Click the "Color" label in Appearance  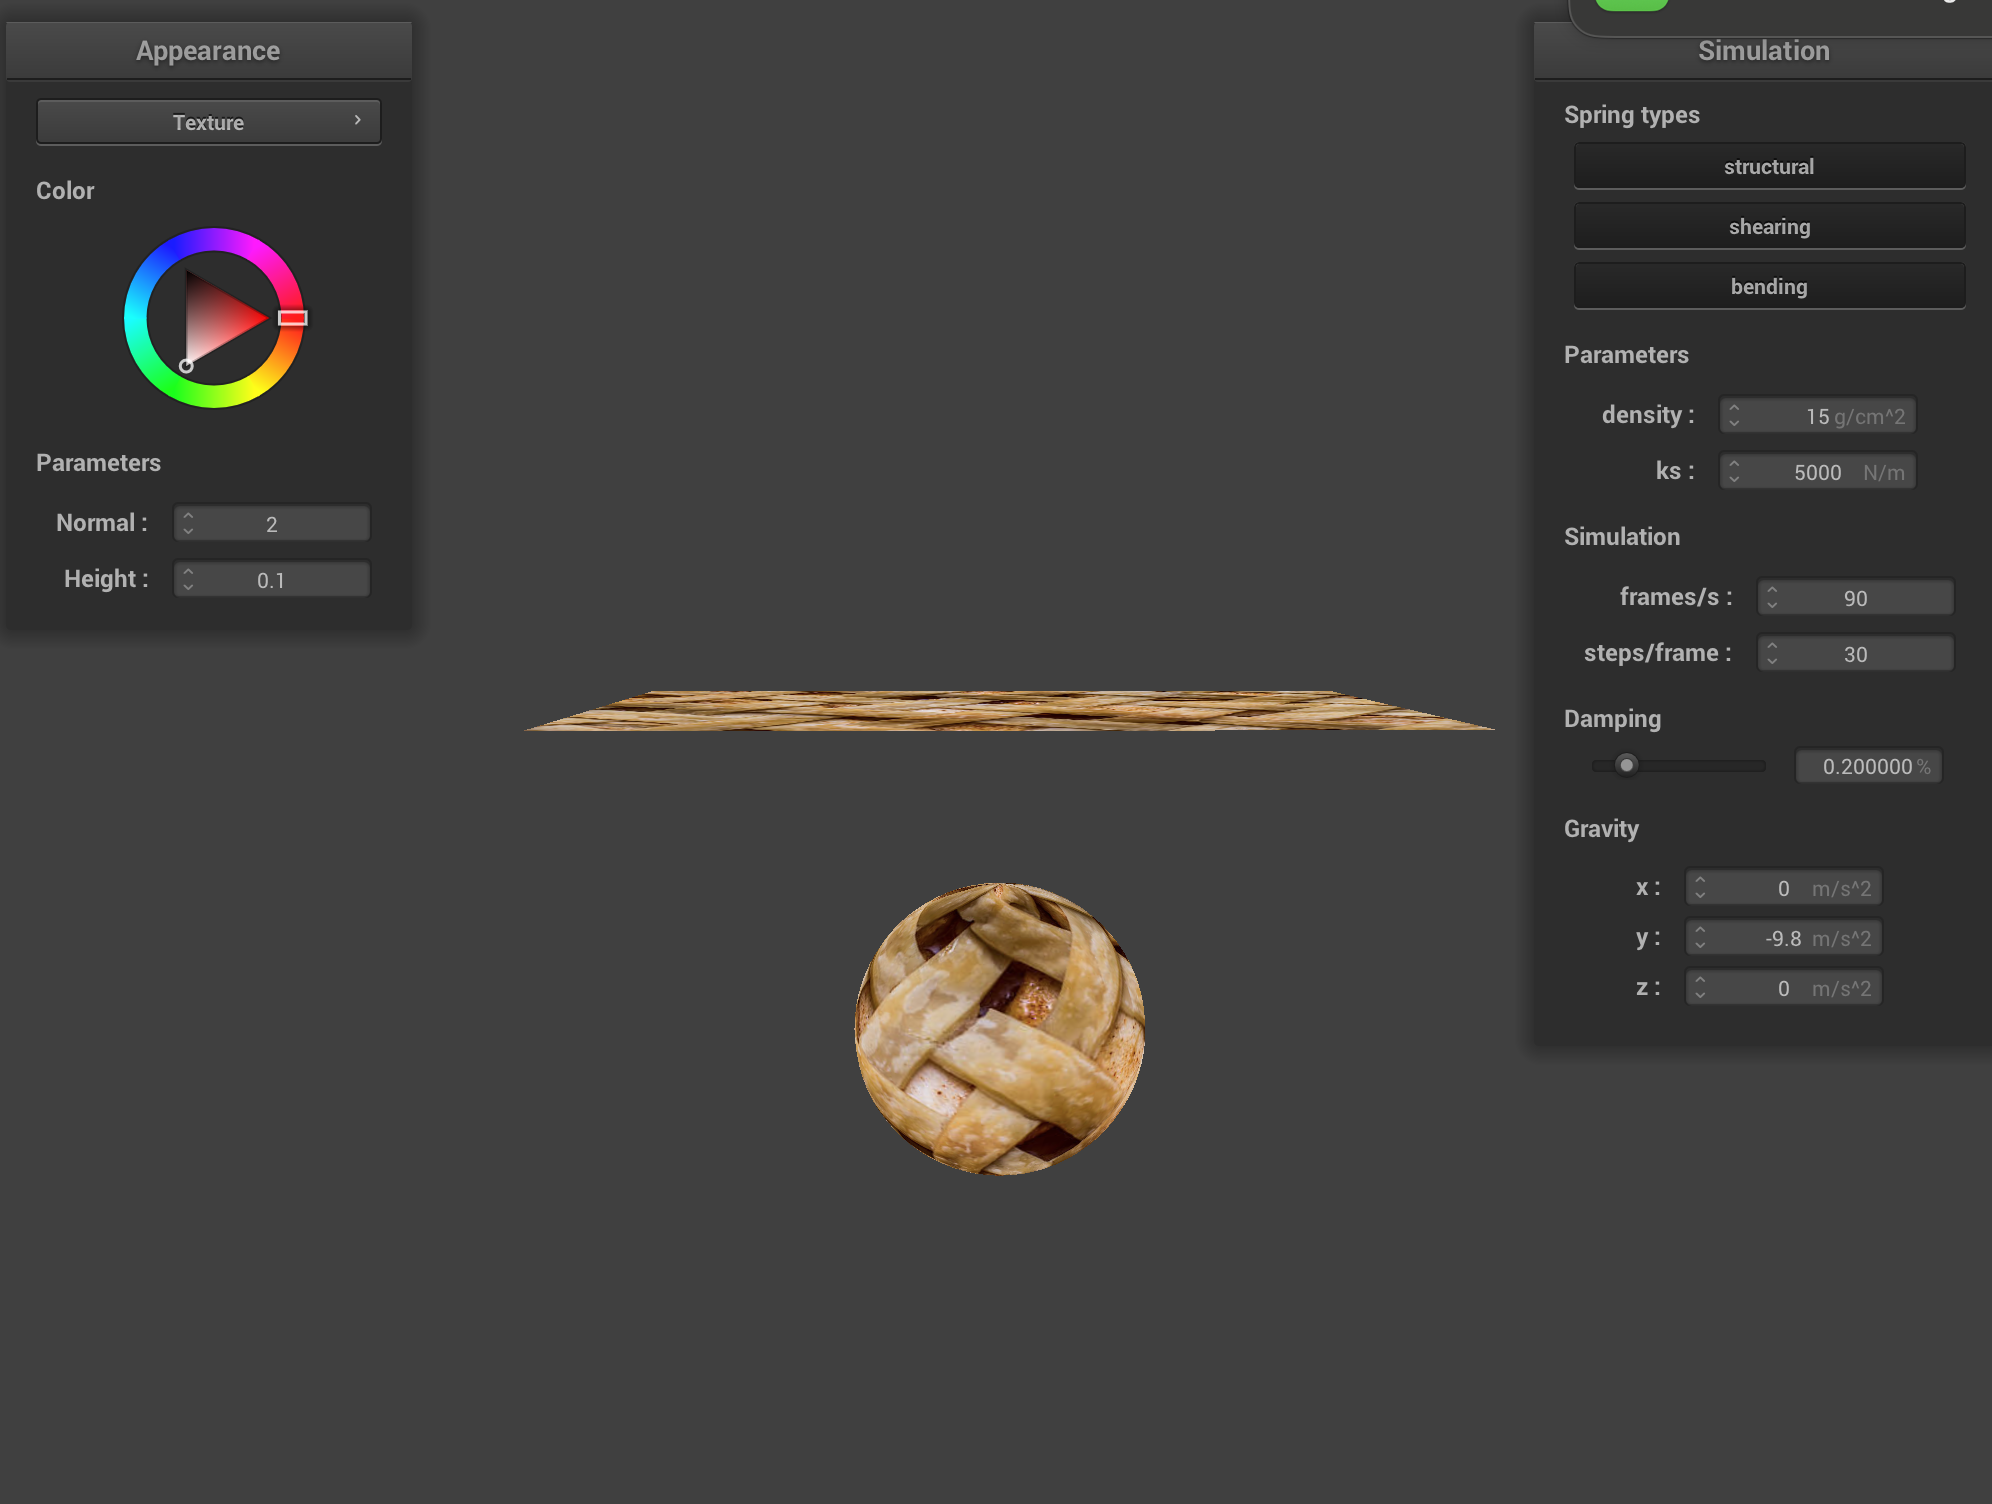[x=65, y=191]
